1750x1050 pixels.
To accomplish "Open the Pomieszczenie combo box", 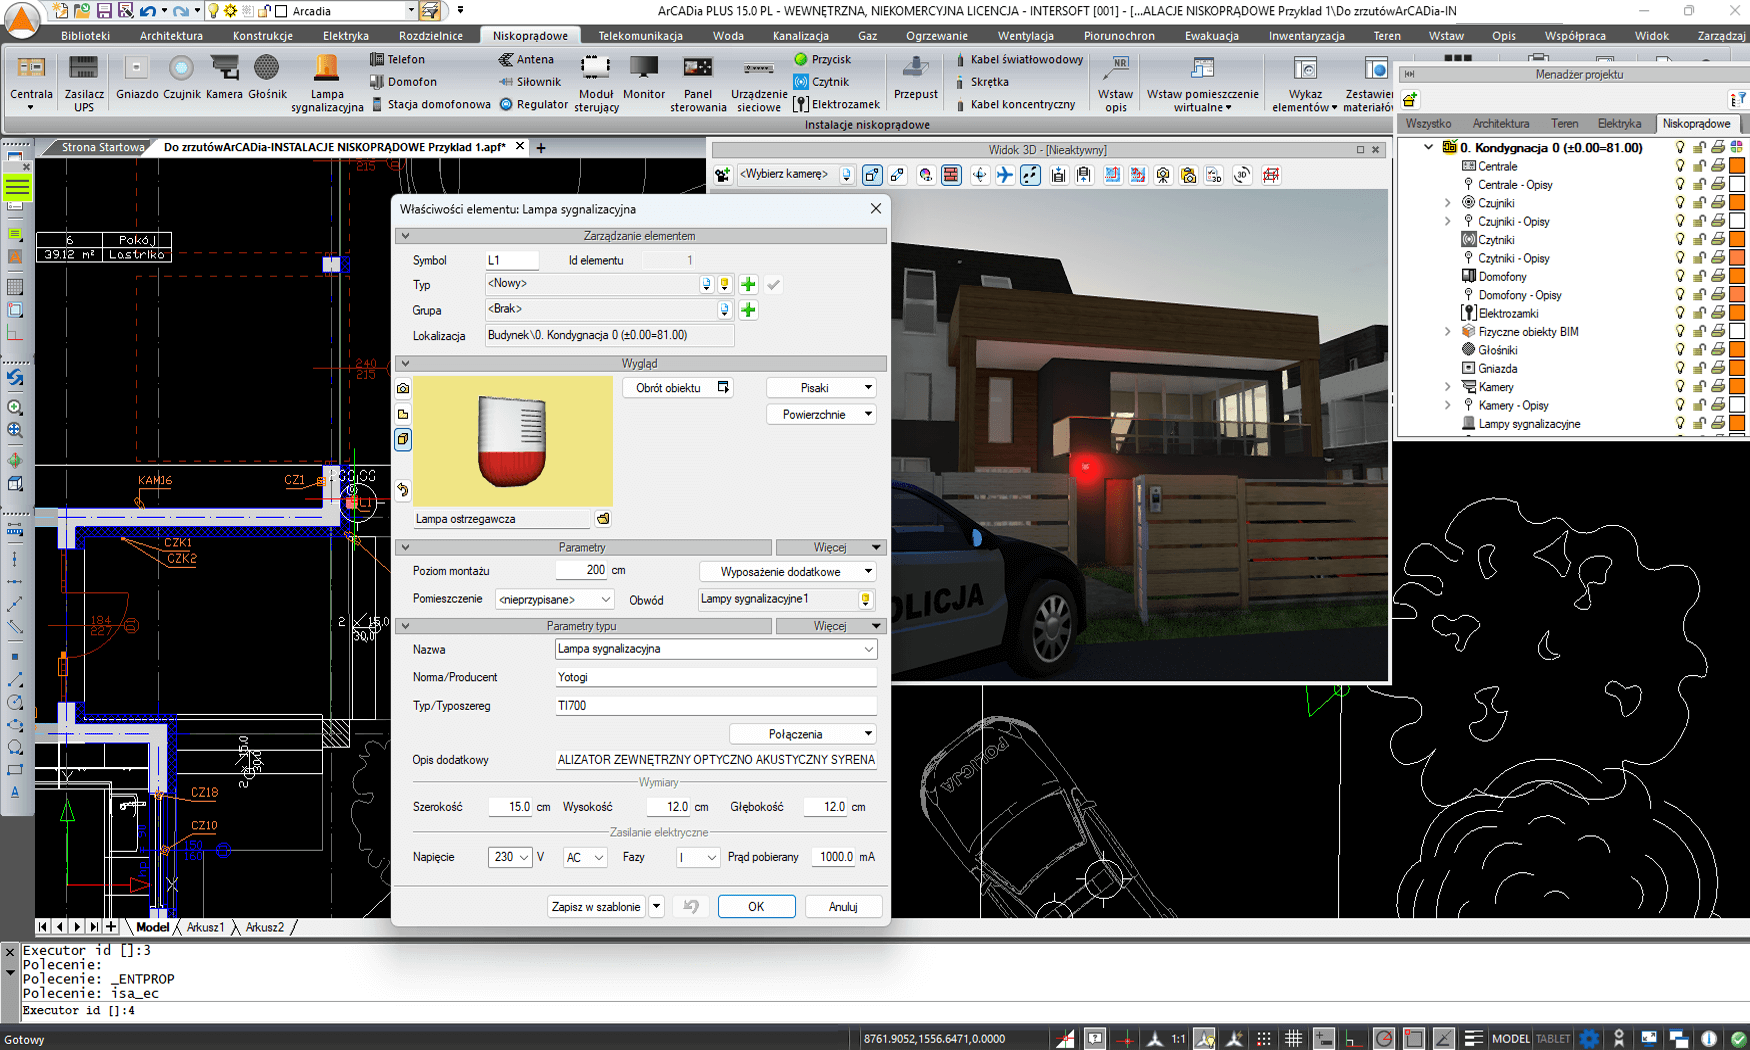I will (x=554, y=599).
